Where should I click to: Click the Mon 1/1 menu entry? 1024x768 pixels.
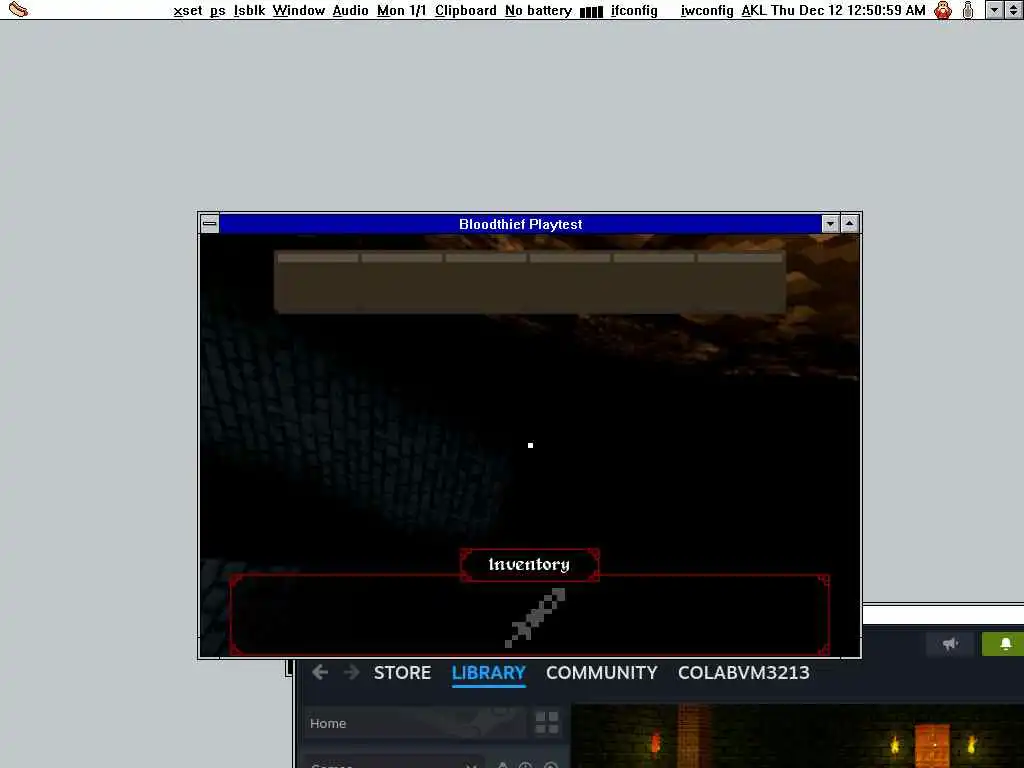401,10
